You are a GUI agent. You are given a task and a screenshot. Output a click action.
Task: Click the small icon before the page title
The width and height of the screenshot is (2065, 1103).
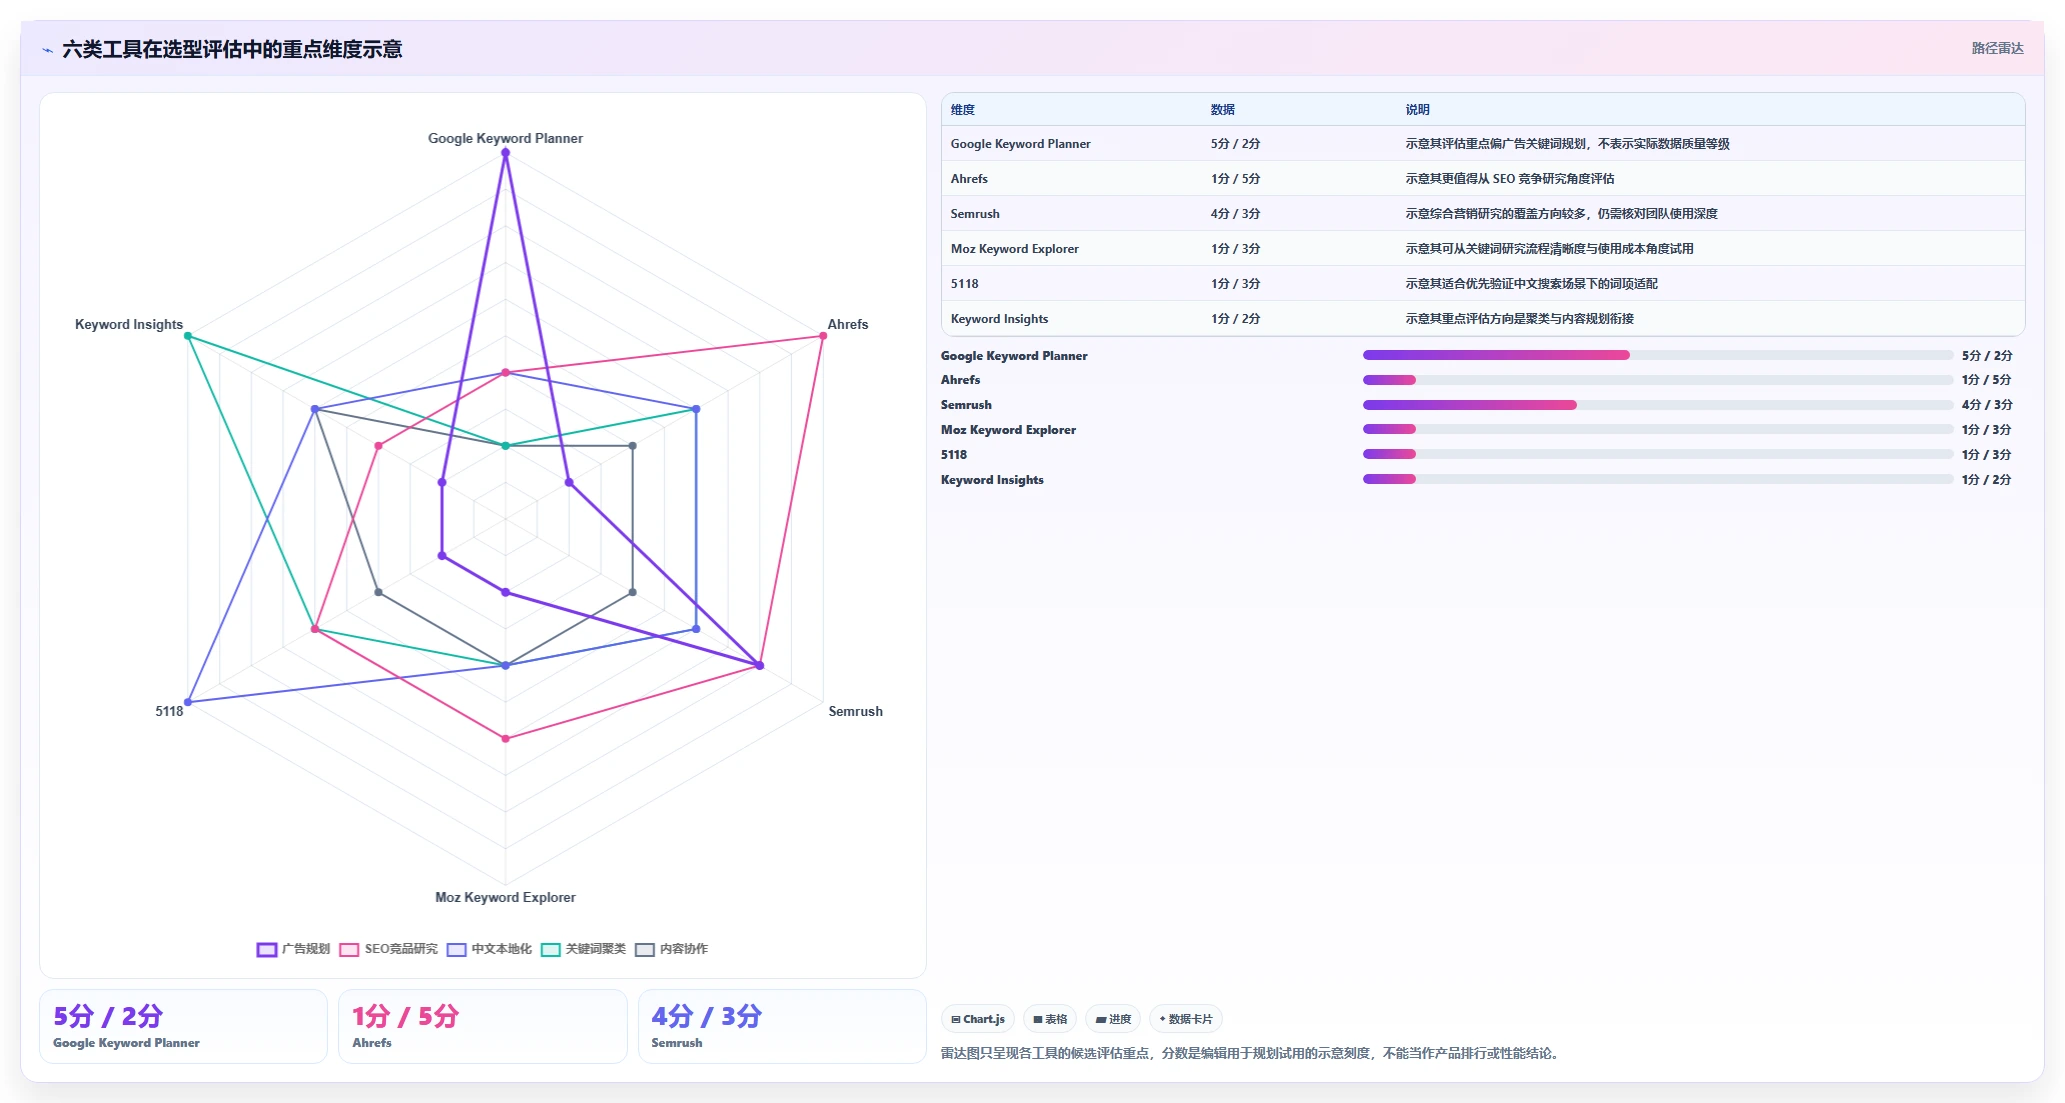pos(47,50)
